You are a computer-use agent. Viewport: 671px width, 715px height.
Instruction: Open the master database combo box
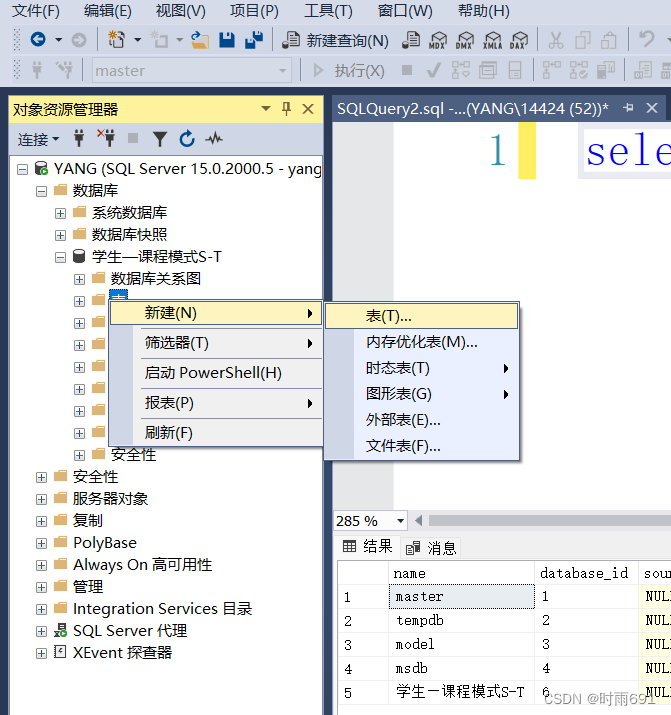tap(191, 71)
